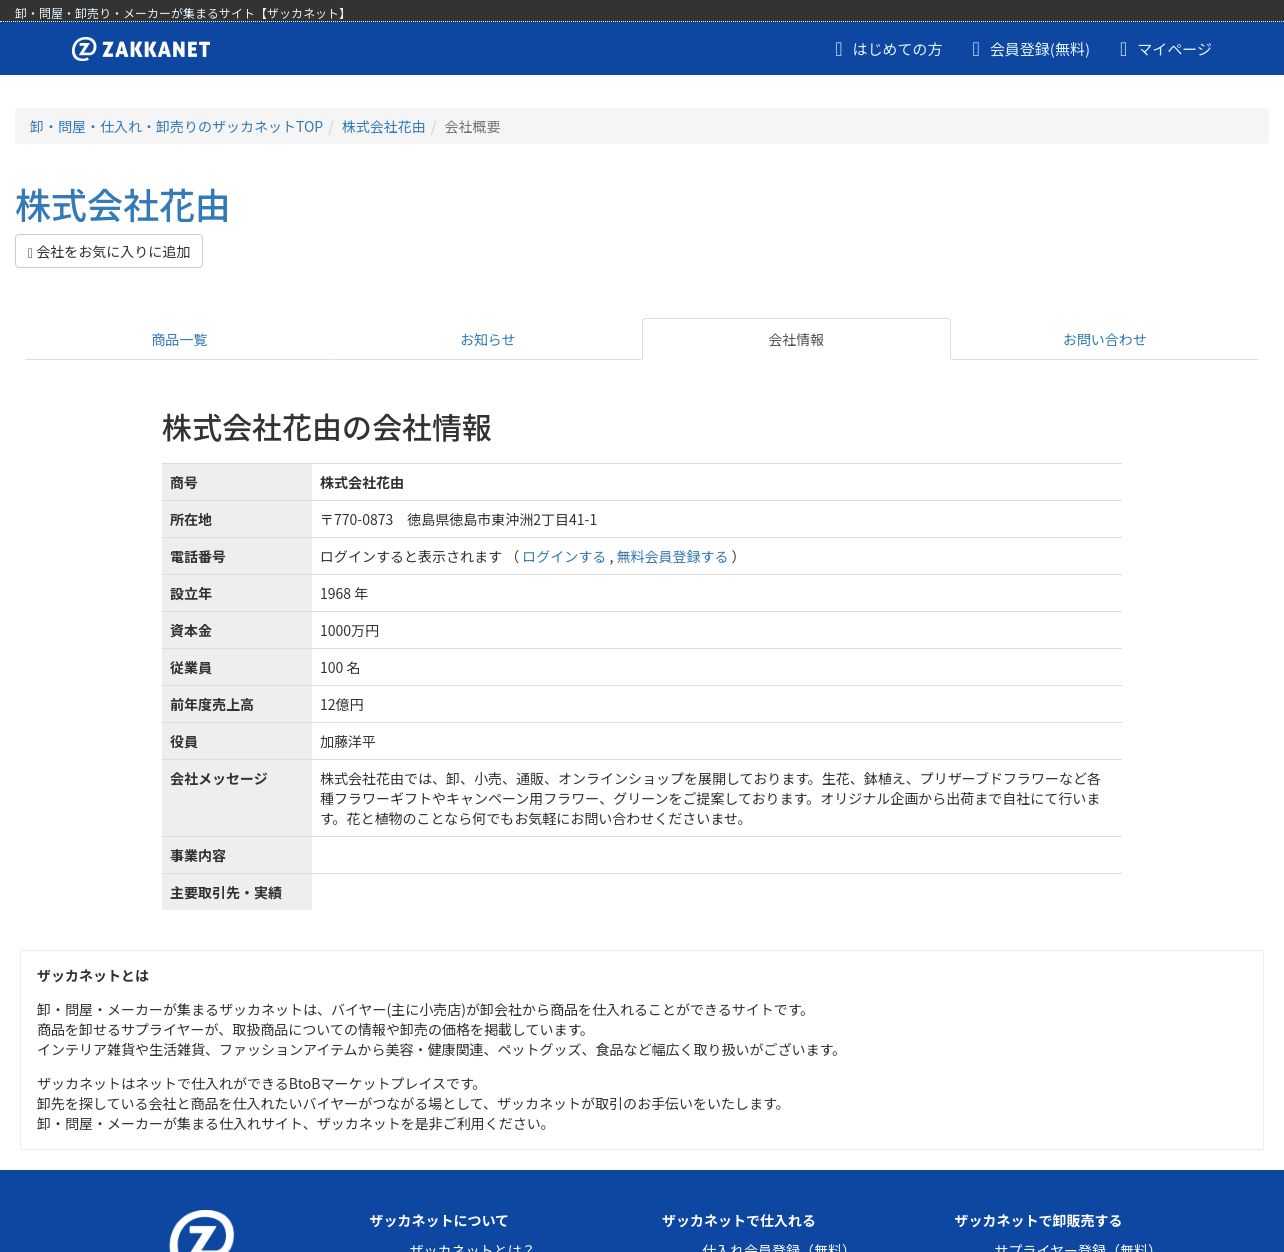Go to マイページ in the header
The width and height of the screenshot is (1284, 1252).
1165,49
